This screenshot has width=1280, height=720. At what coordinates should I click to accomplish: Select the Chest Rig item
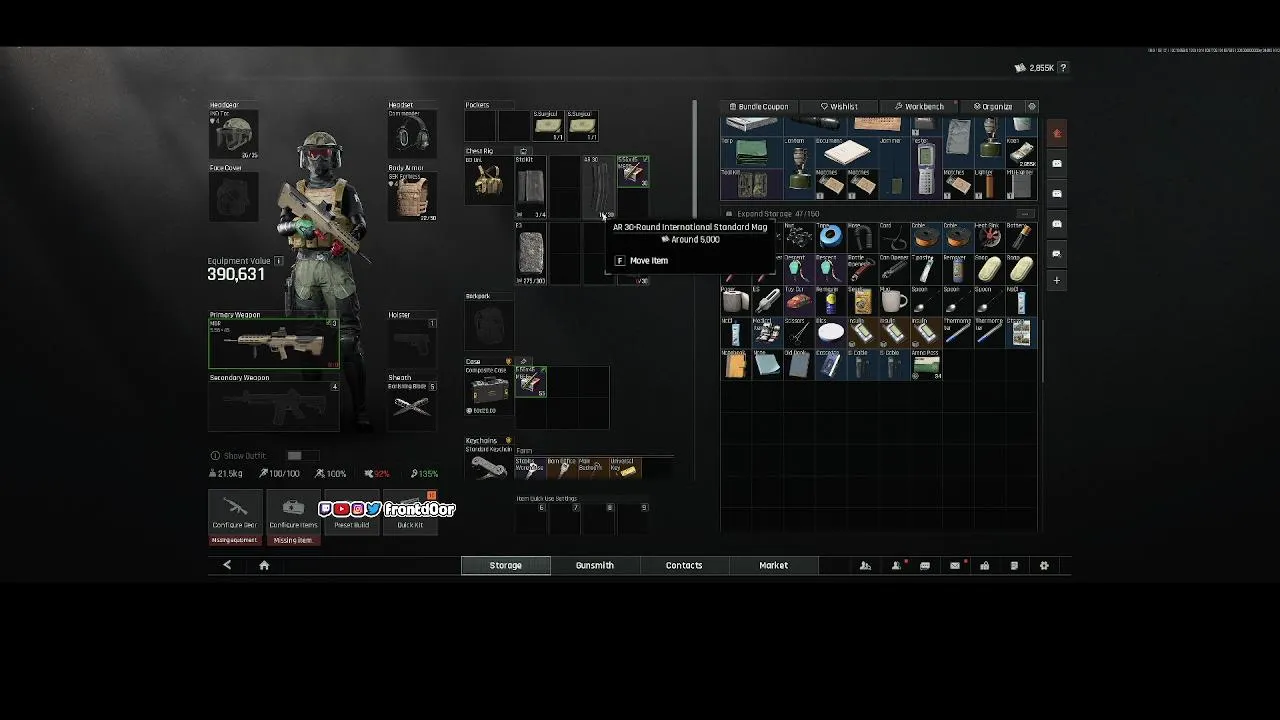[489, 181]
